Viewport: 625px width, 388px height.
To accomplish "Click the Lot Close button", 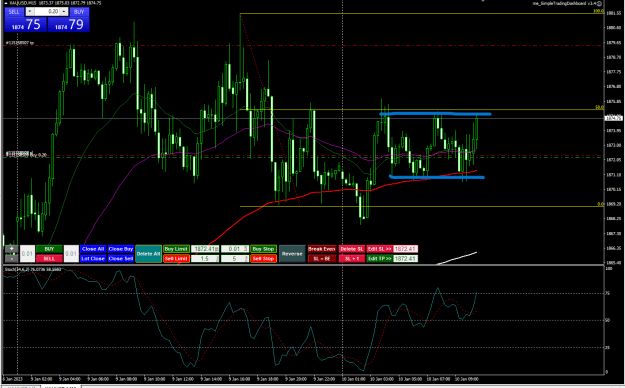I will (x=93, y=258).
